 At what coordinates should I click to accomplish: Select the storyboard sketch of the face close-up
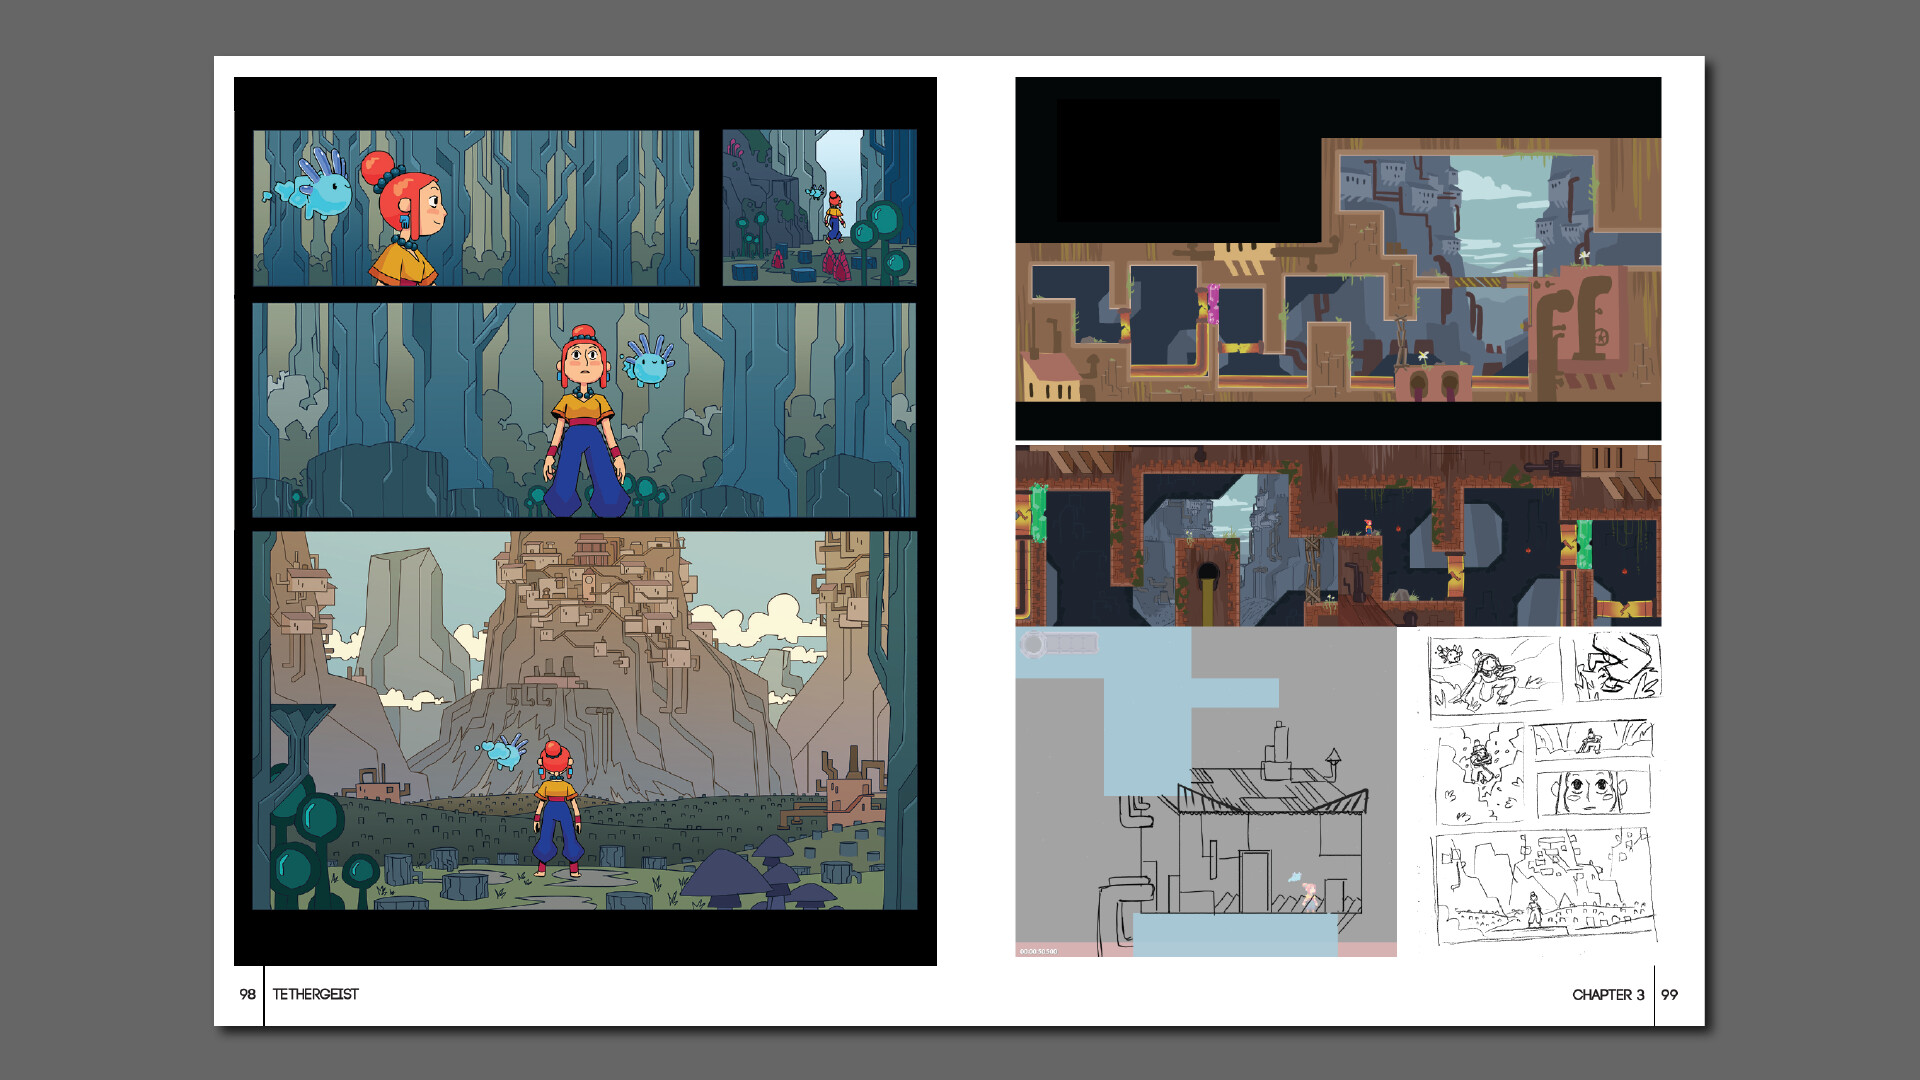click(x=1594, y=794)
